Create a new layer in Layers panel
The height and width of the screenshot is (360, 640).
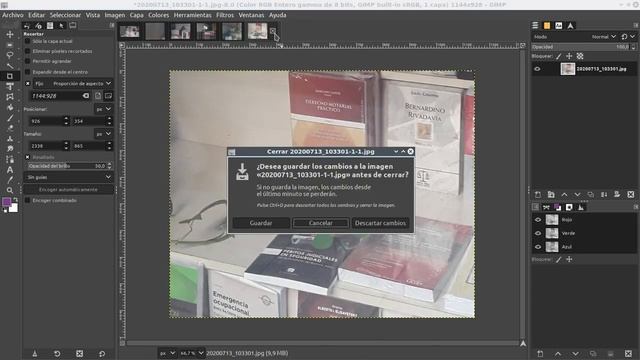(538, 195)
